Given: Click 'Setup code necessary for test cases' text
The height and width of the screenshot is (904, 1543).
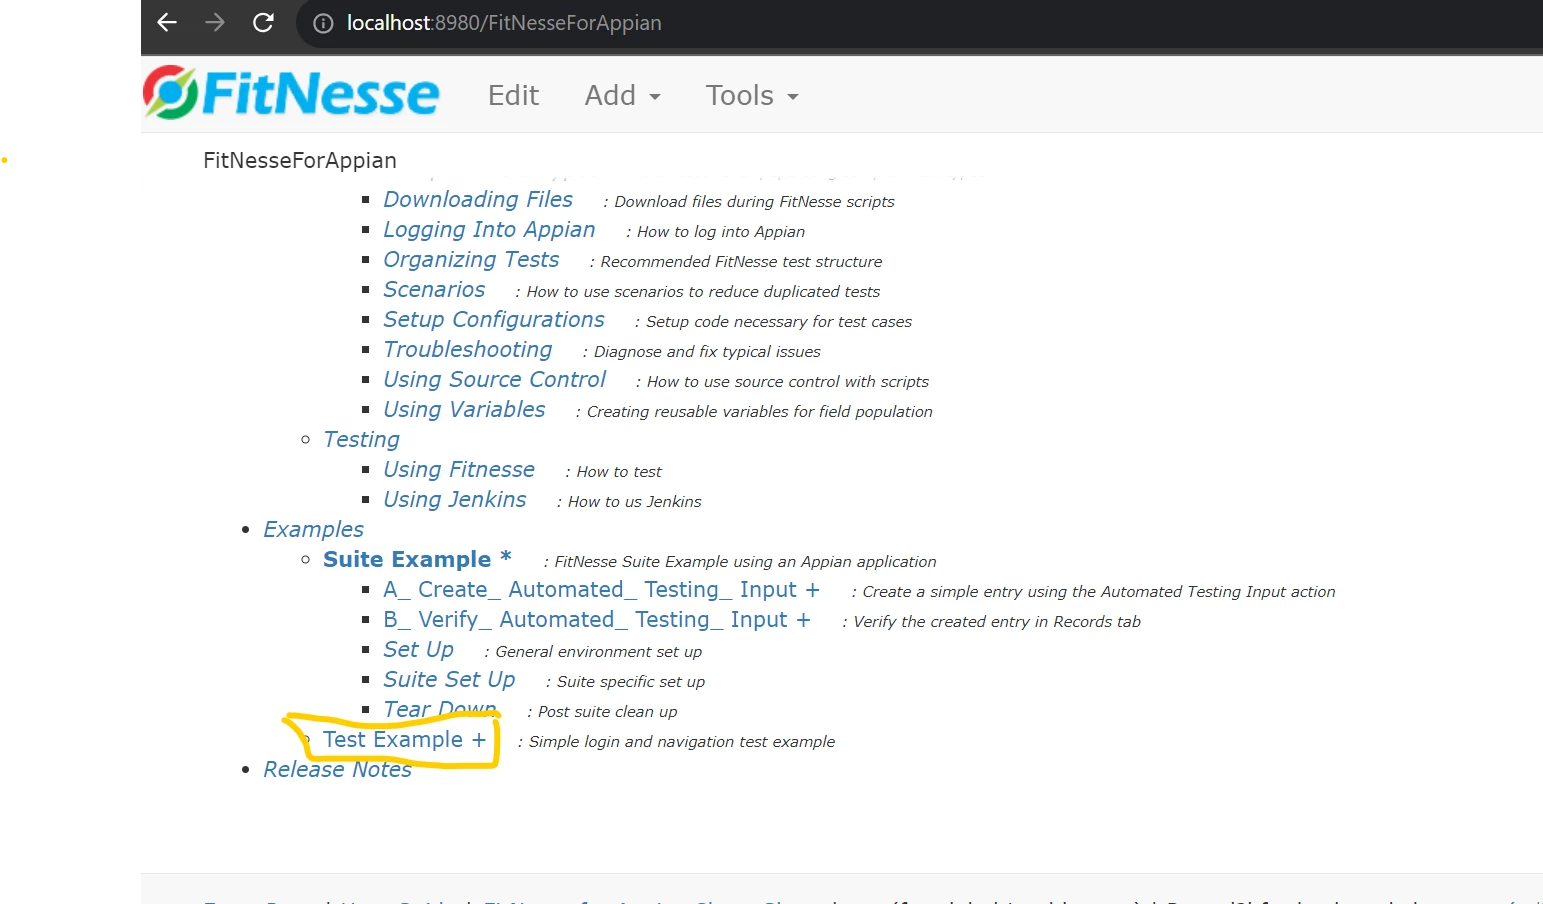Looking at the screenshot, I should 779,322.
